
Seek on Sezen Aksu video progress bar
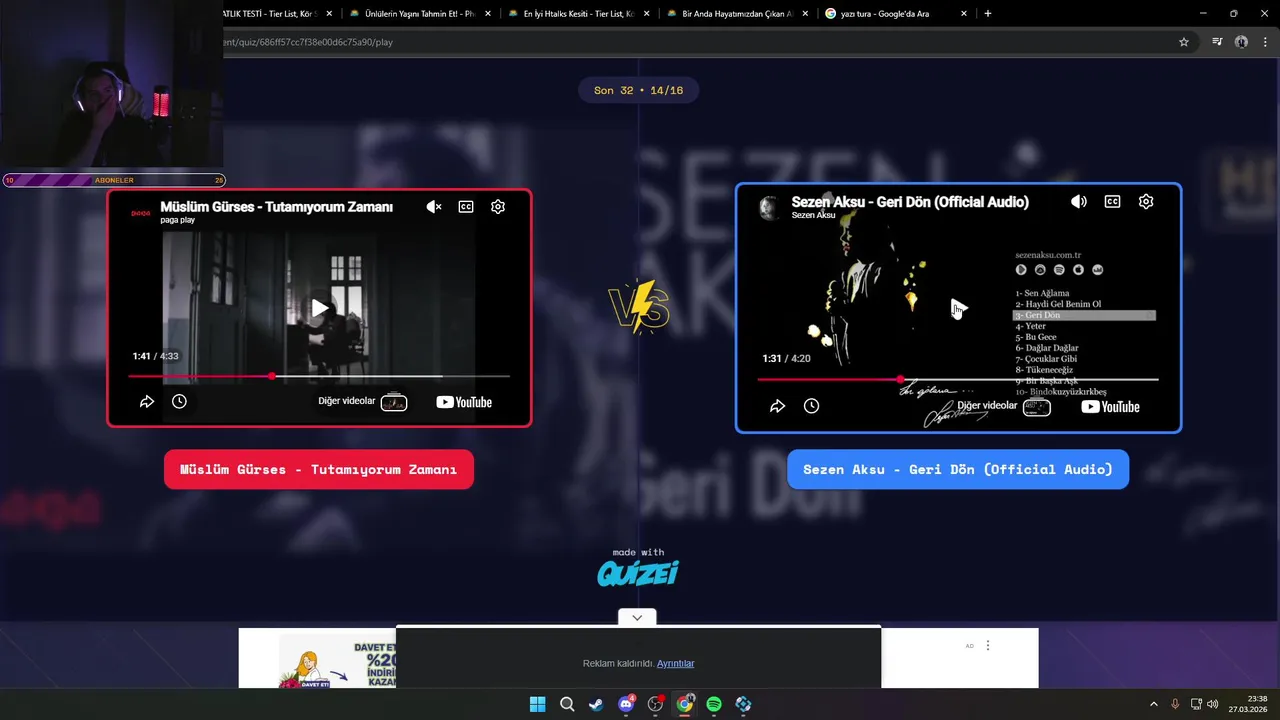click(x=958, y=379)
